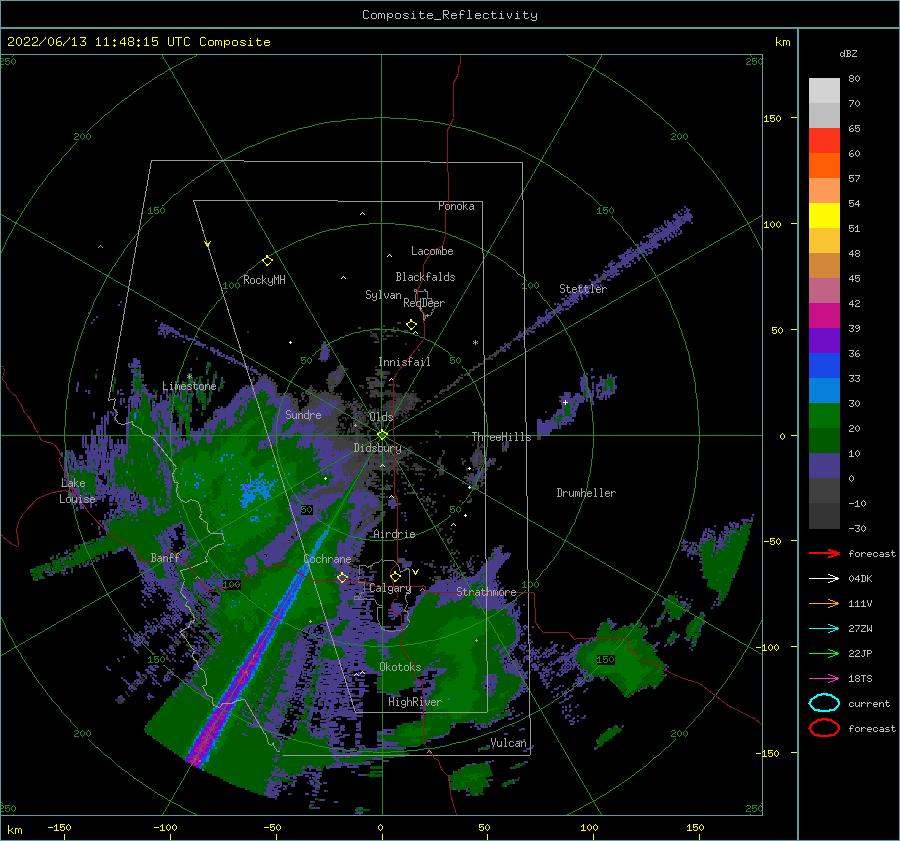Image resolution: width=900 pixels, height=841 pixels.
Task: Click the orange 111V arrow icon
Action: tap(824, 603)
